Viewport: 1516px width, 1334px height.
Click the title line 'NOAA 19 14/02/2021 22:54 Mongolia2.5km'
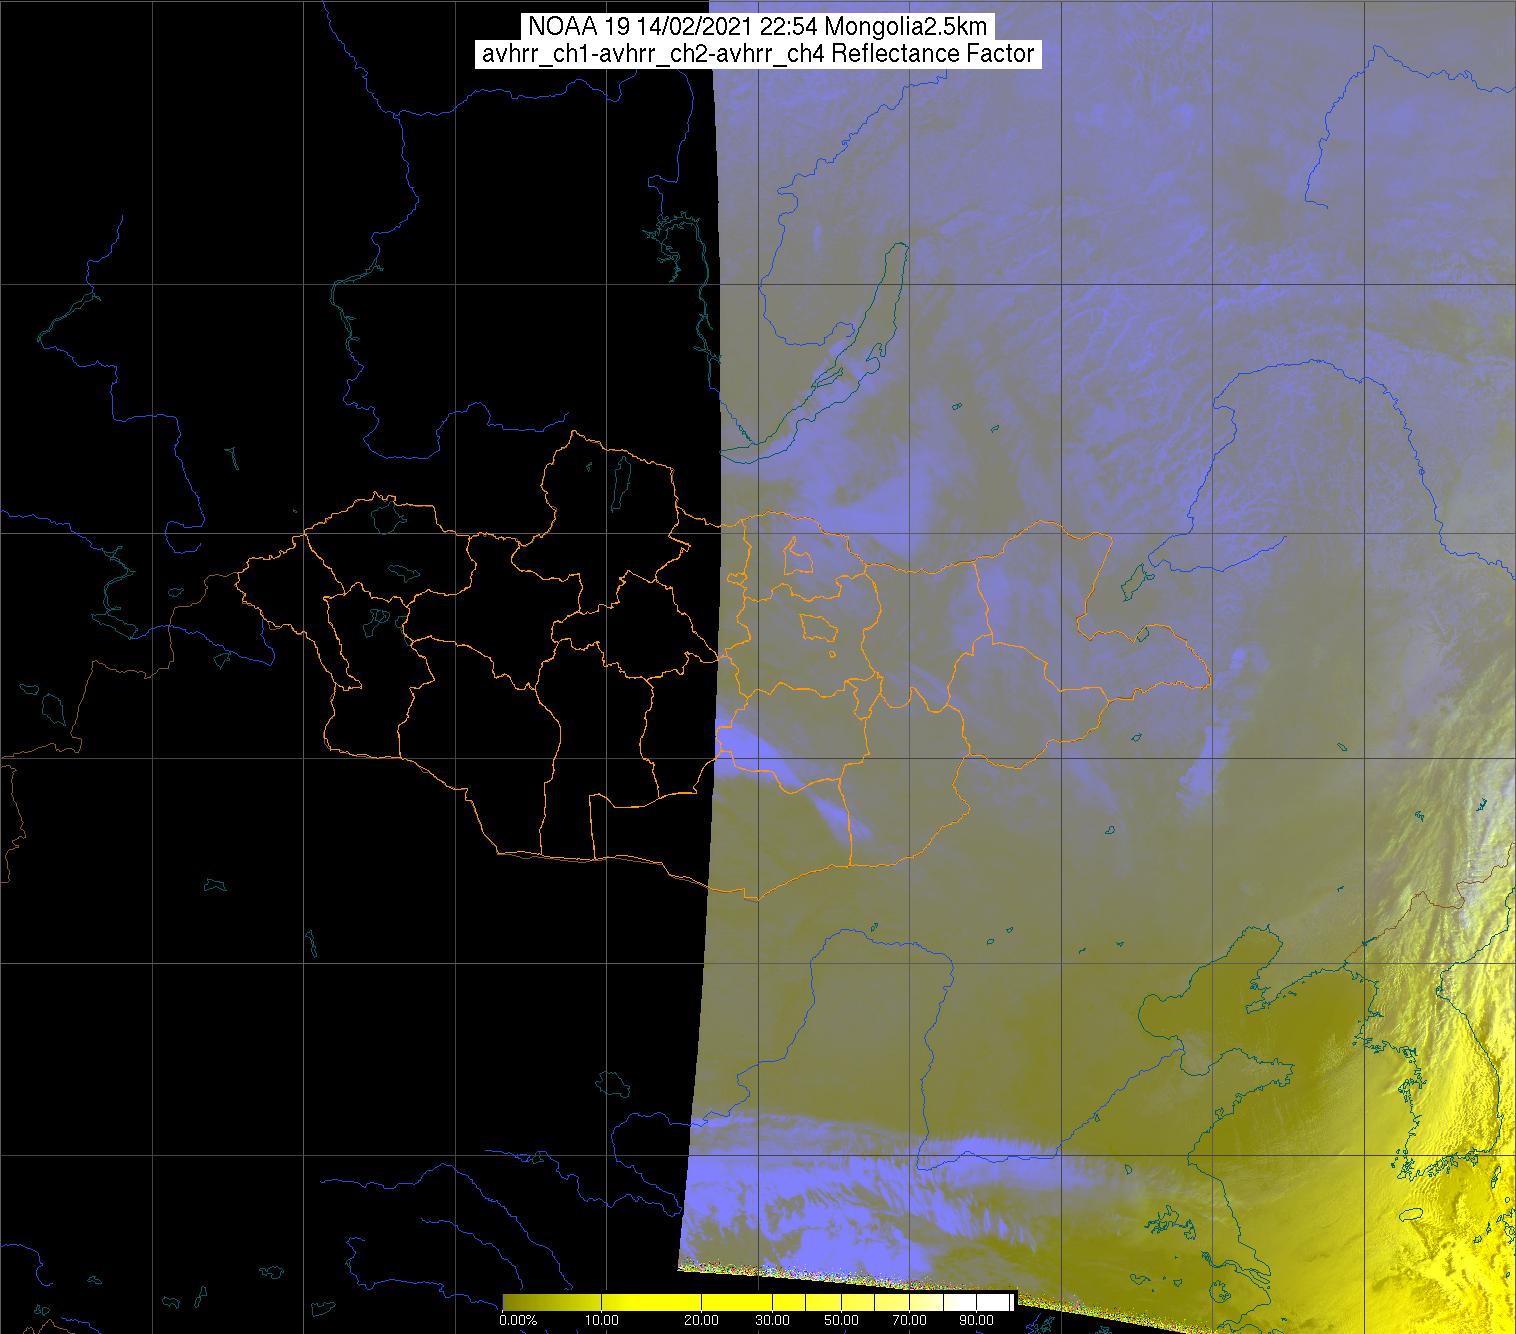[x=758, y=26]
